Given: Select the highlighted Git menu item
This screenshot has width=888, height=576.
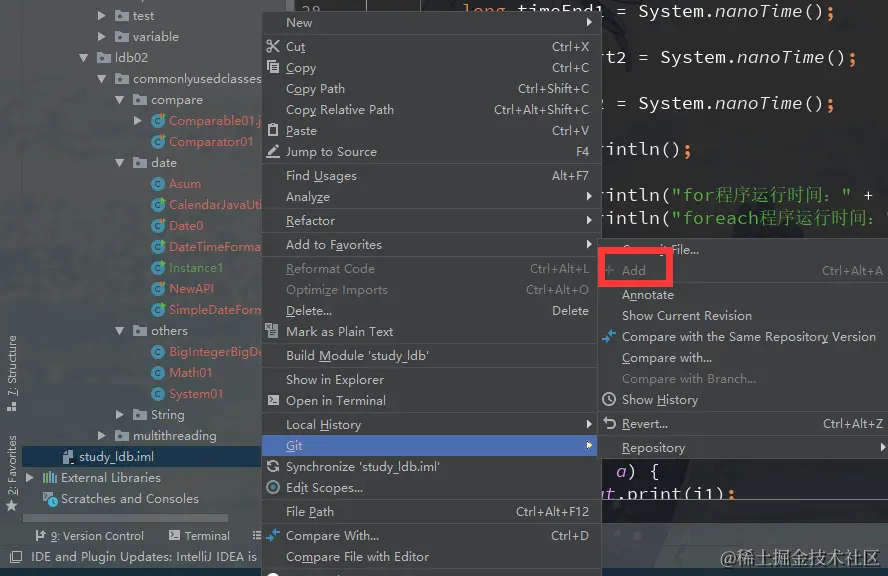Looking at the screenshot, I should tap(430, 445).
